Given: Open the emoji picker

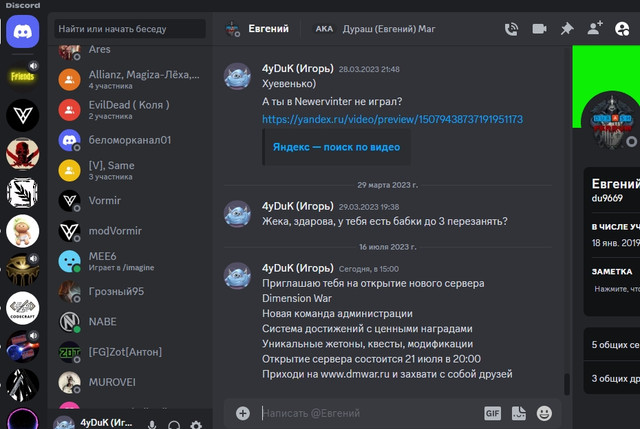Looking at the screenshot, I should click(544, 413).
